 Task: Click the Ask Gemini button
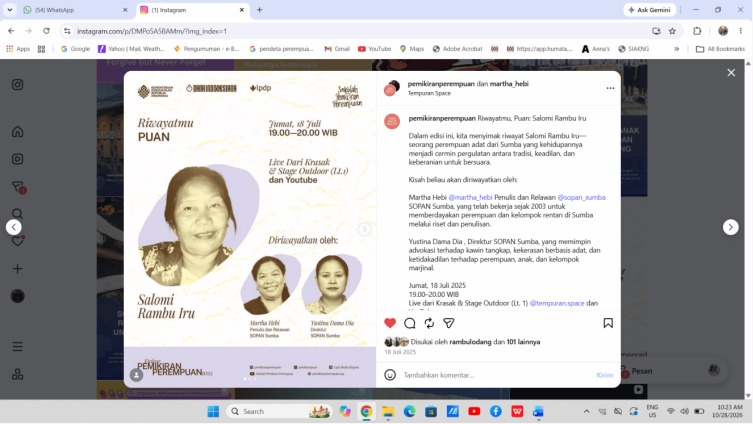click(x=649, y=10)
